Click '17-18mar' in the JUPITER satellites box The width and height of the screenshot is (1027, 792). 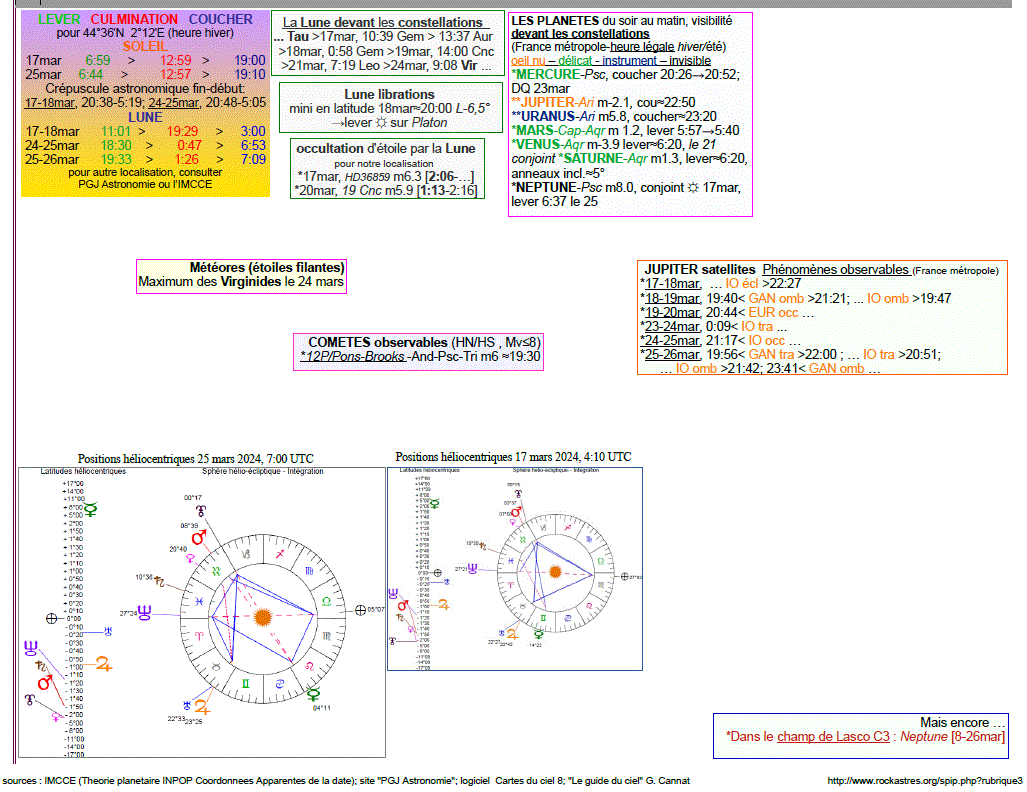pyautogui.click(x=673, y=284)
